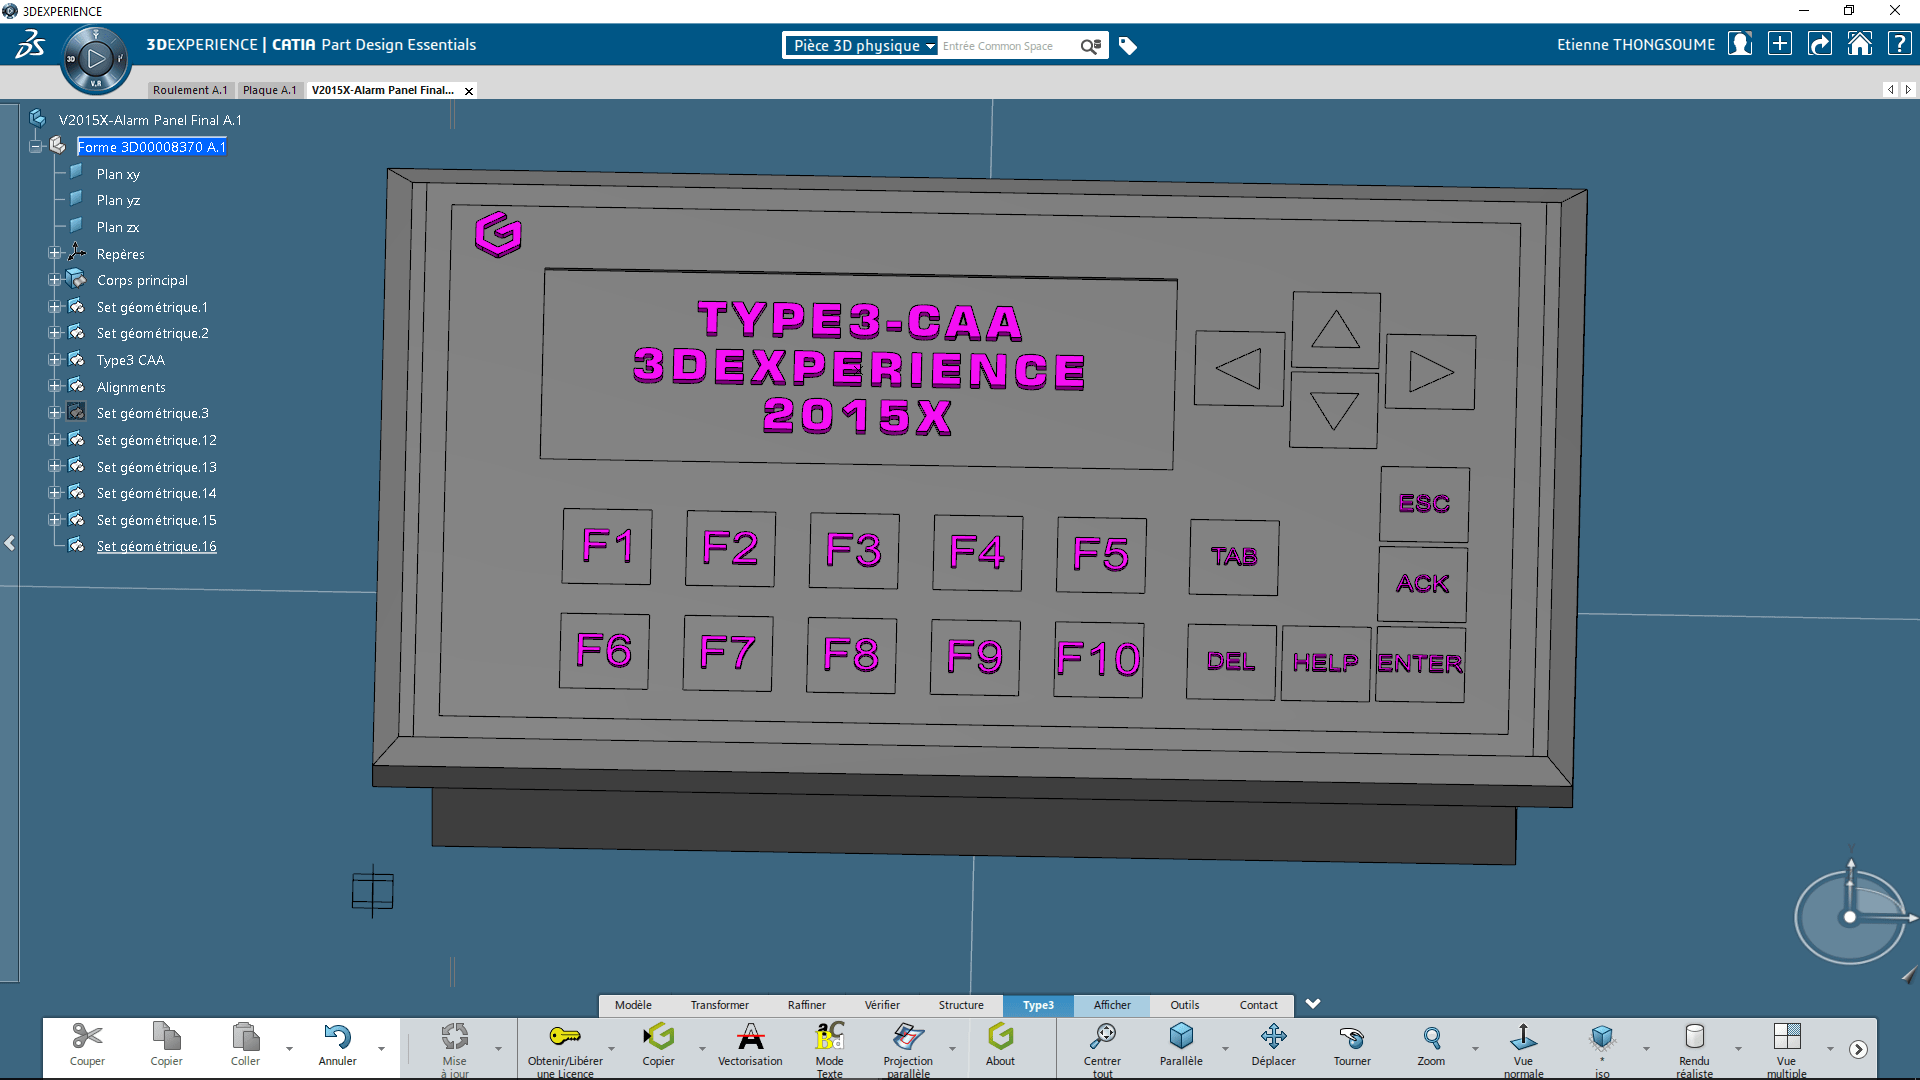Select Set géométrique.16 in the tree
Screen dimensions: 1920x1080
[x=157, y=546]
